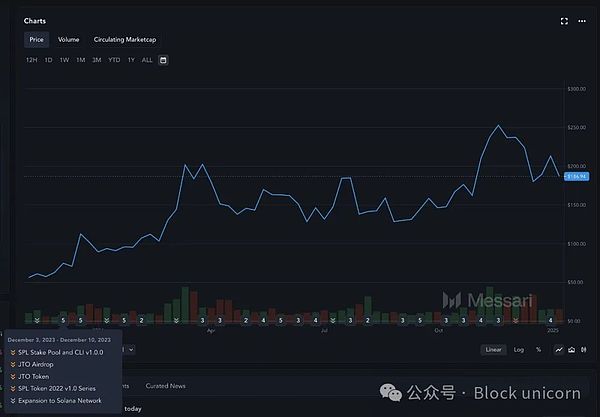This screenshot has width=600, height=417.
Task: Switch to candlestick chart type icon
Action: coord(584,349)
